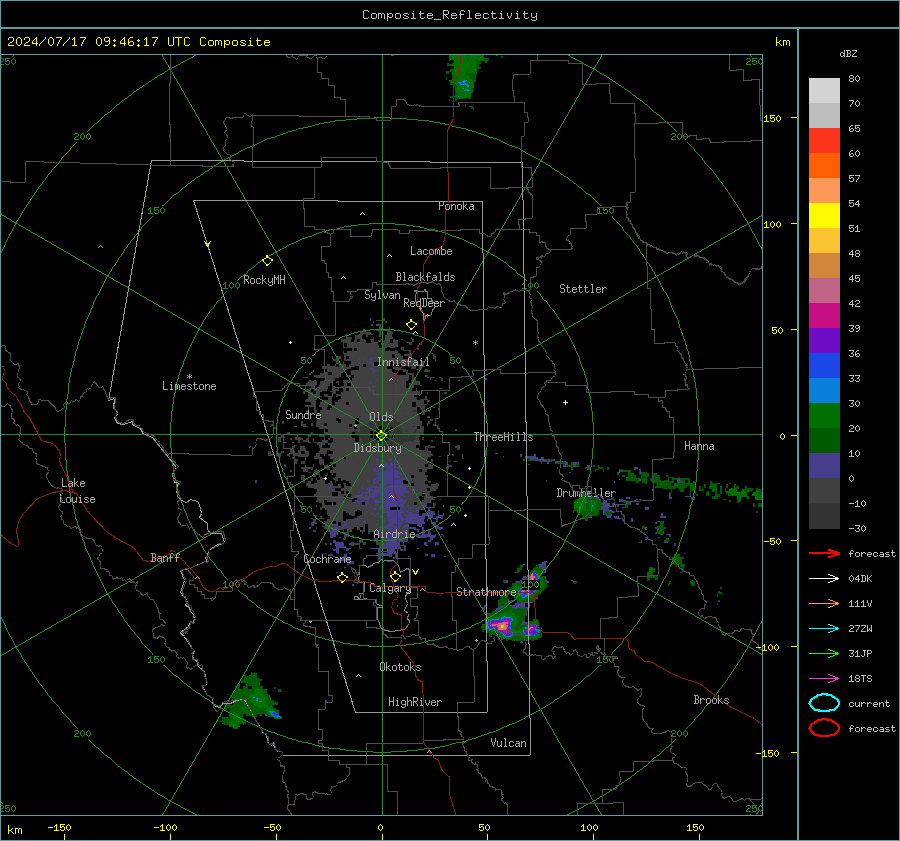This screenshot has width=900, height=841.
Task: Click the orange 111V arrow icon
Action: [824, 603]
